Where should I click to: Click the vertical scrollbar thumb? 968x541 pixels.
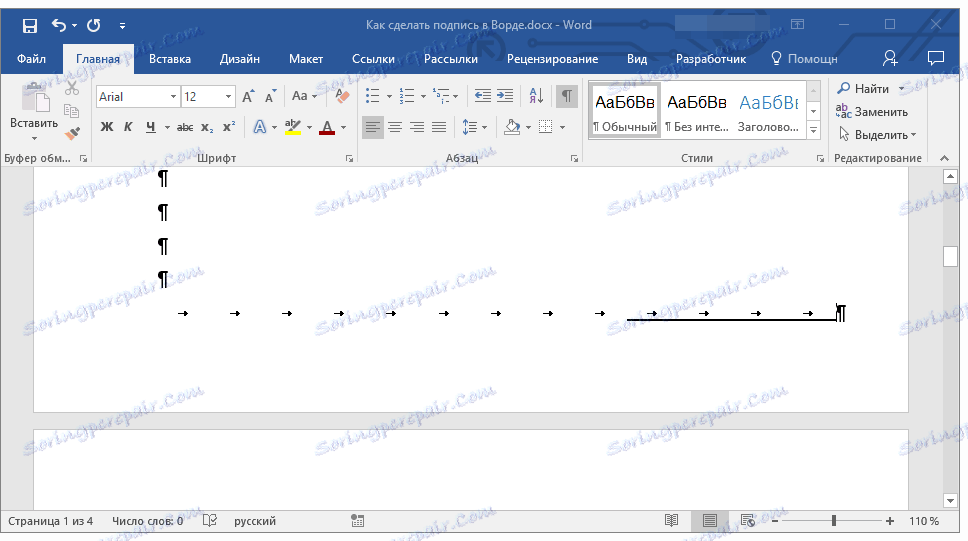click(x=950, y=256)
